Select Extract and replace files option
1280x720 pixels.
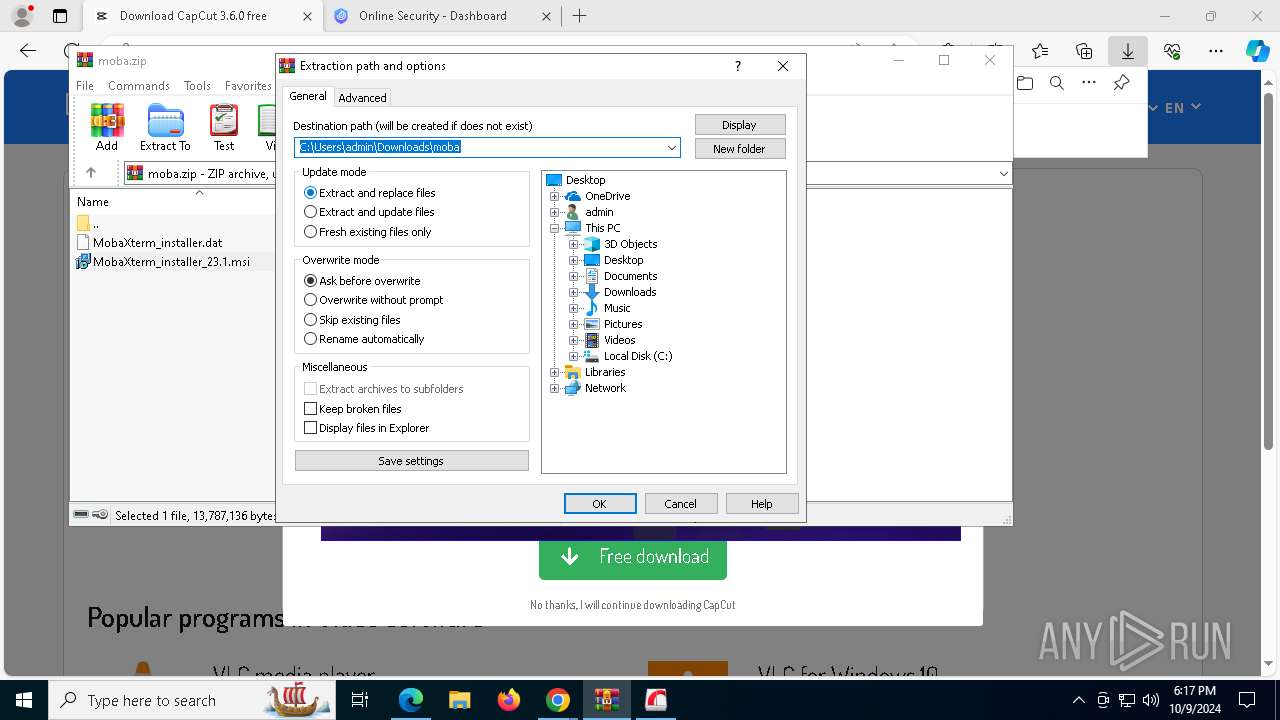point(370,193)
